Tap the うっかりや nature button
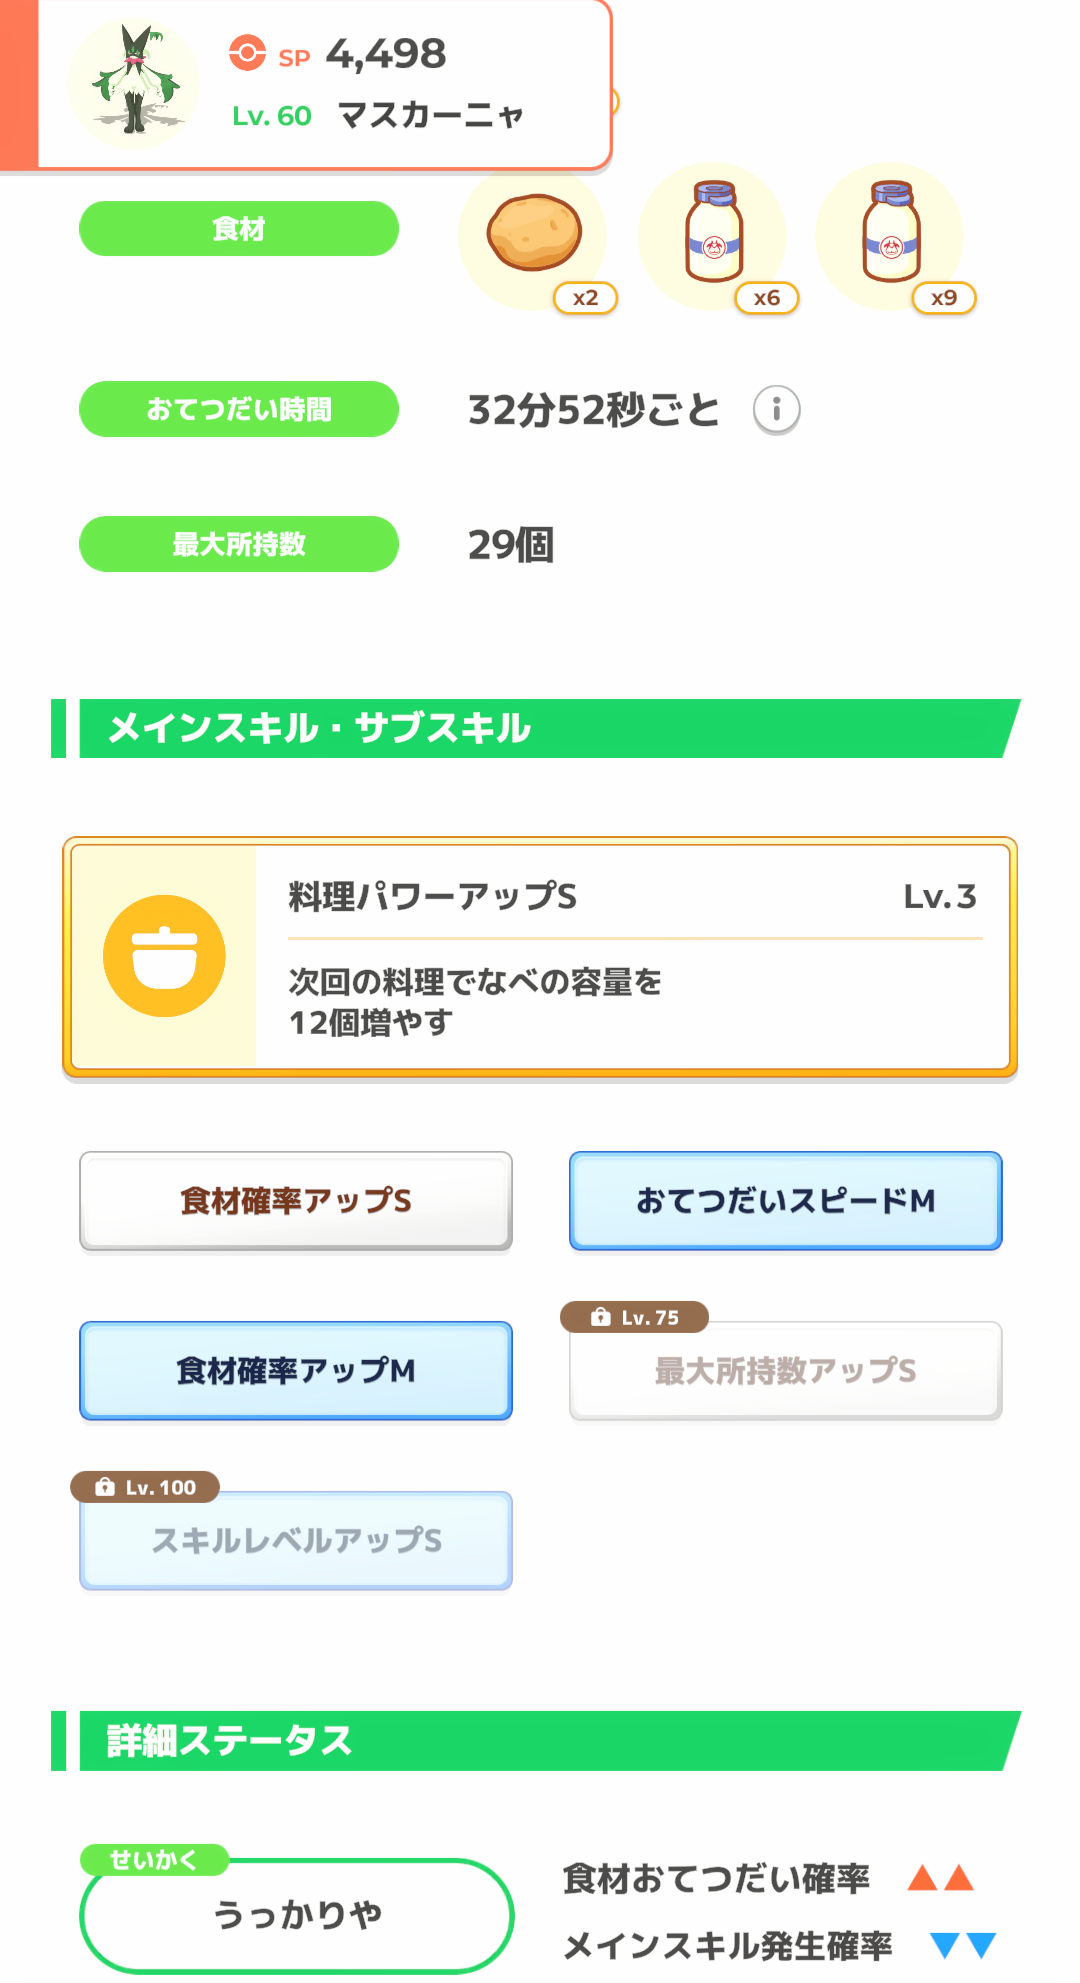 [297, 1914]
